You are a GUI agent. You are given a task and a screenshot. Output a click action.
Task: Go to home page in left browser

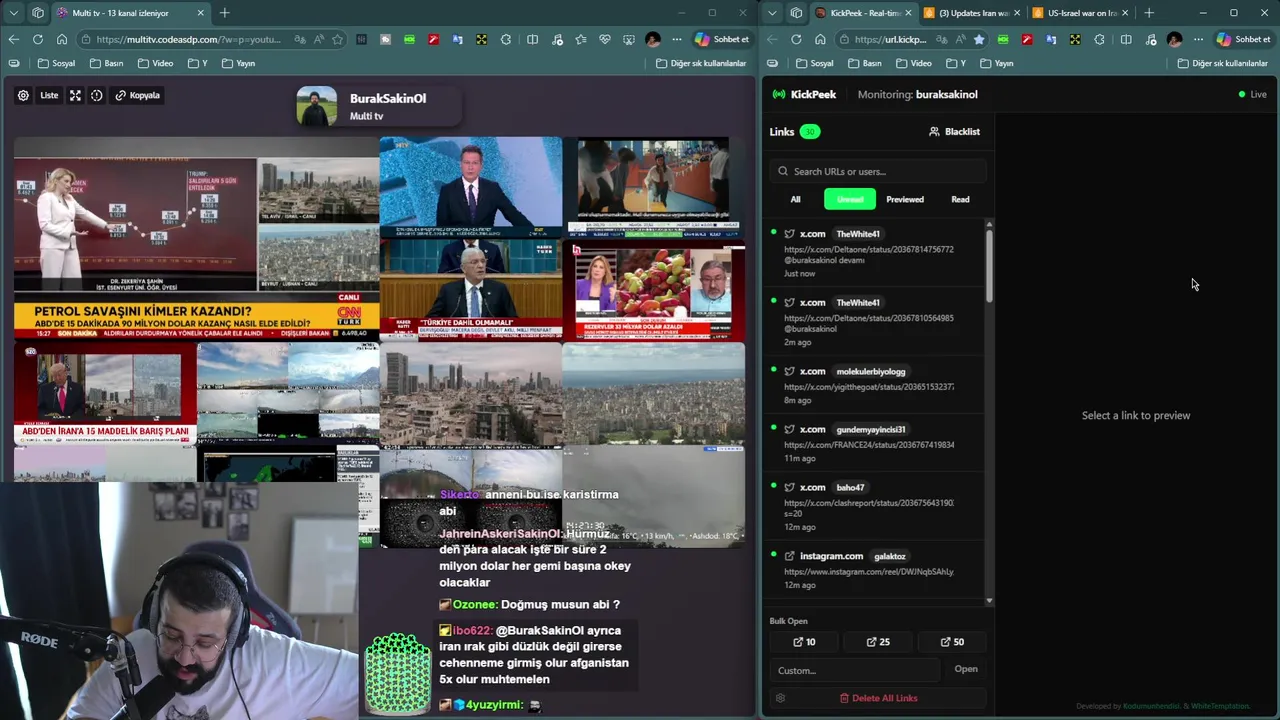62,39
